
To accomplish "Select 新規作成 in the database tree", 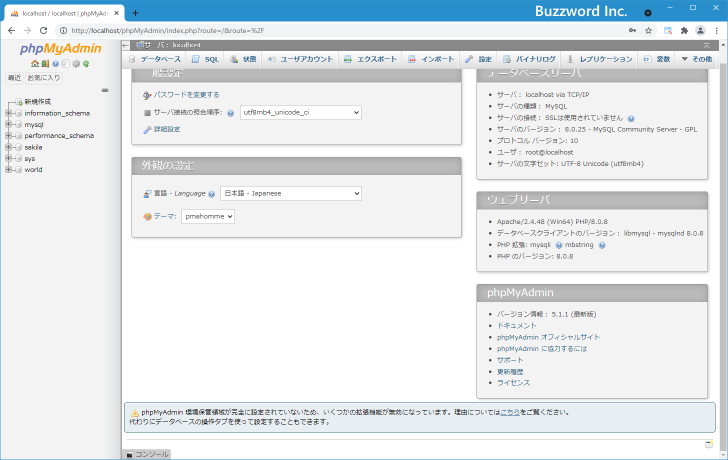I will [x=38, y=102].
